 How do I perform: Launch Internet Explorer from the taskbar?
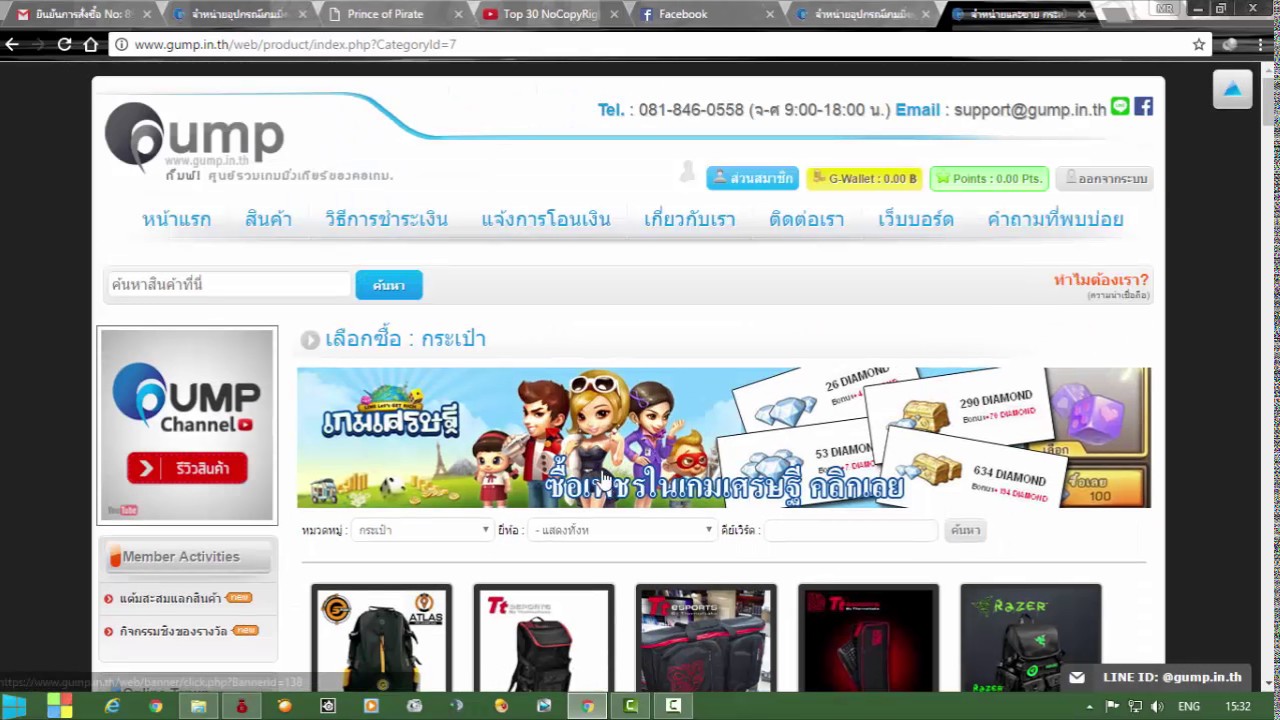(112, 706)
